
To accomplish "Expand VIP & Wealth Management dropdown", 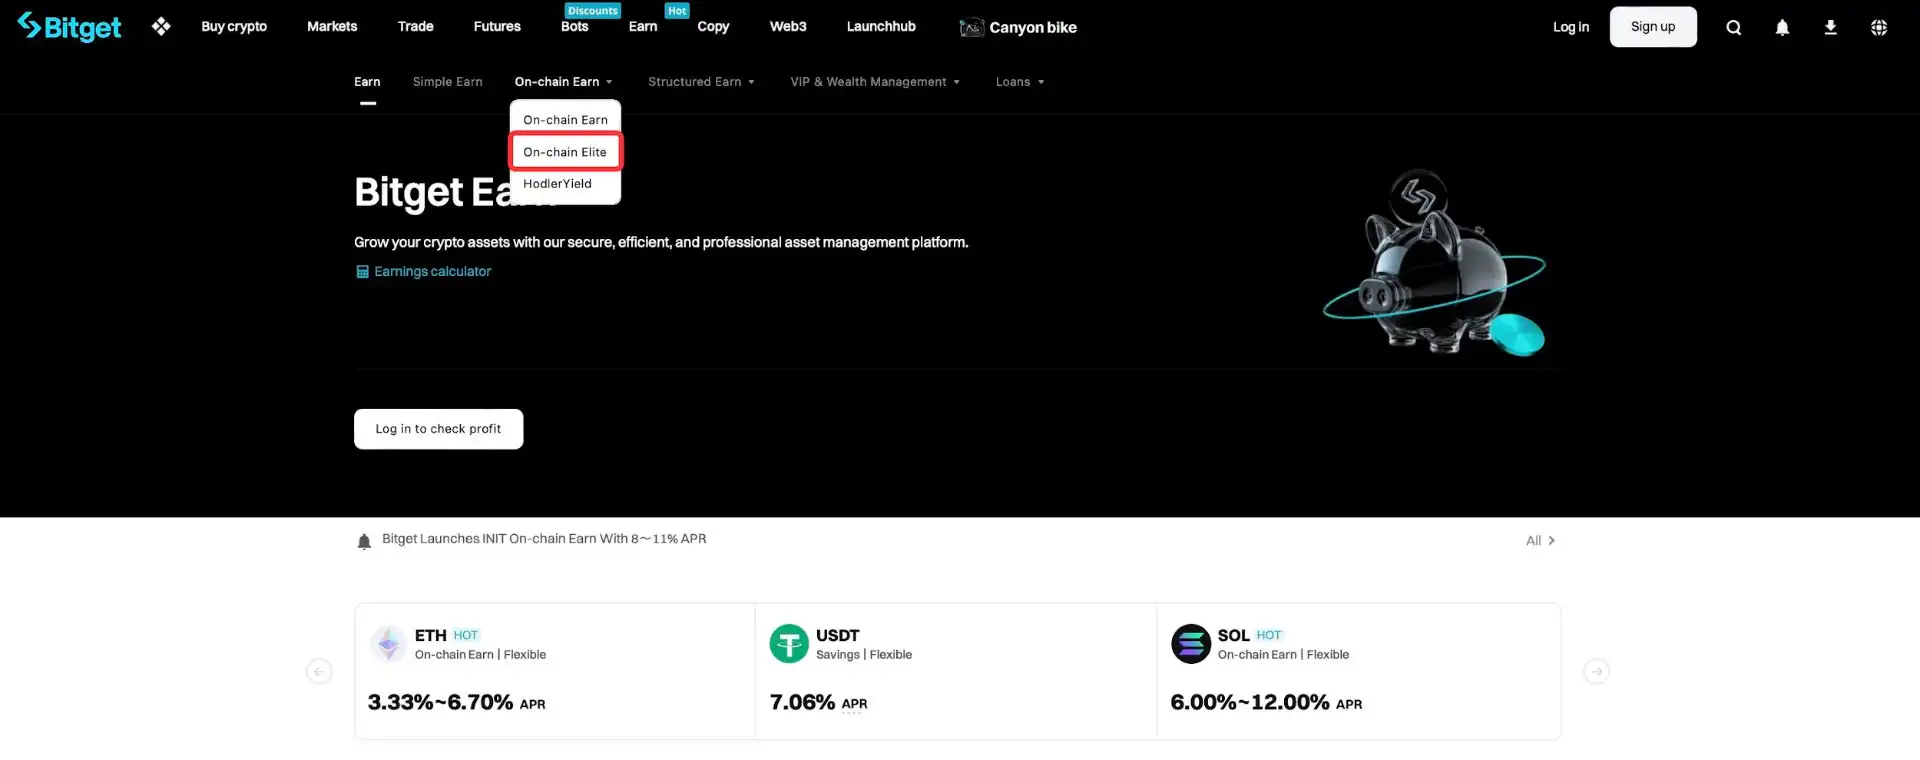I will (x=874, y=82).
